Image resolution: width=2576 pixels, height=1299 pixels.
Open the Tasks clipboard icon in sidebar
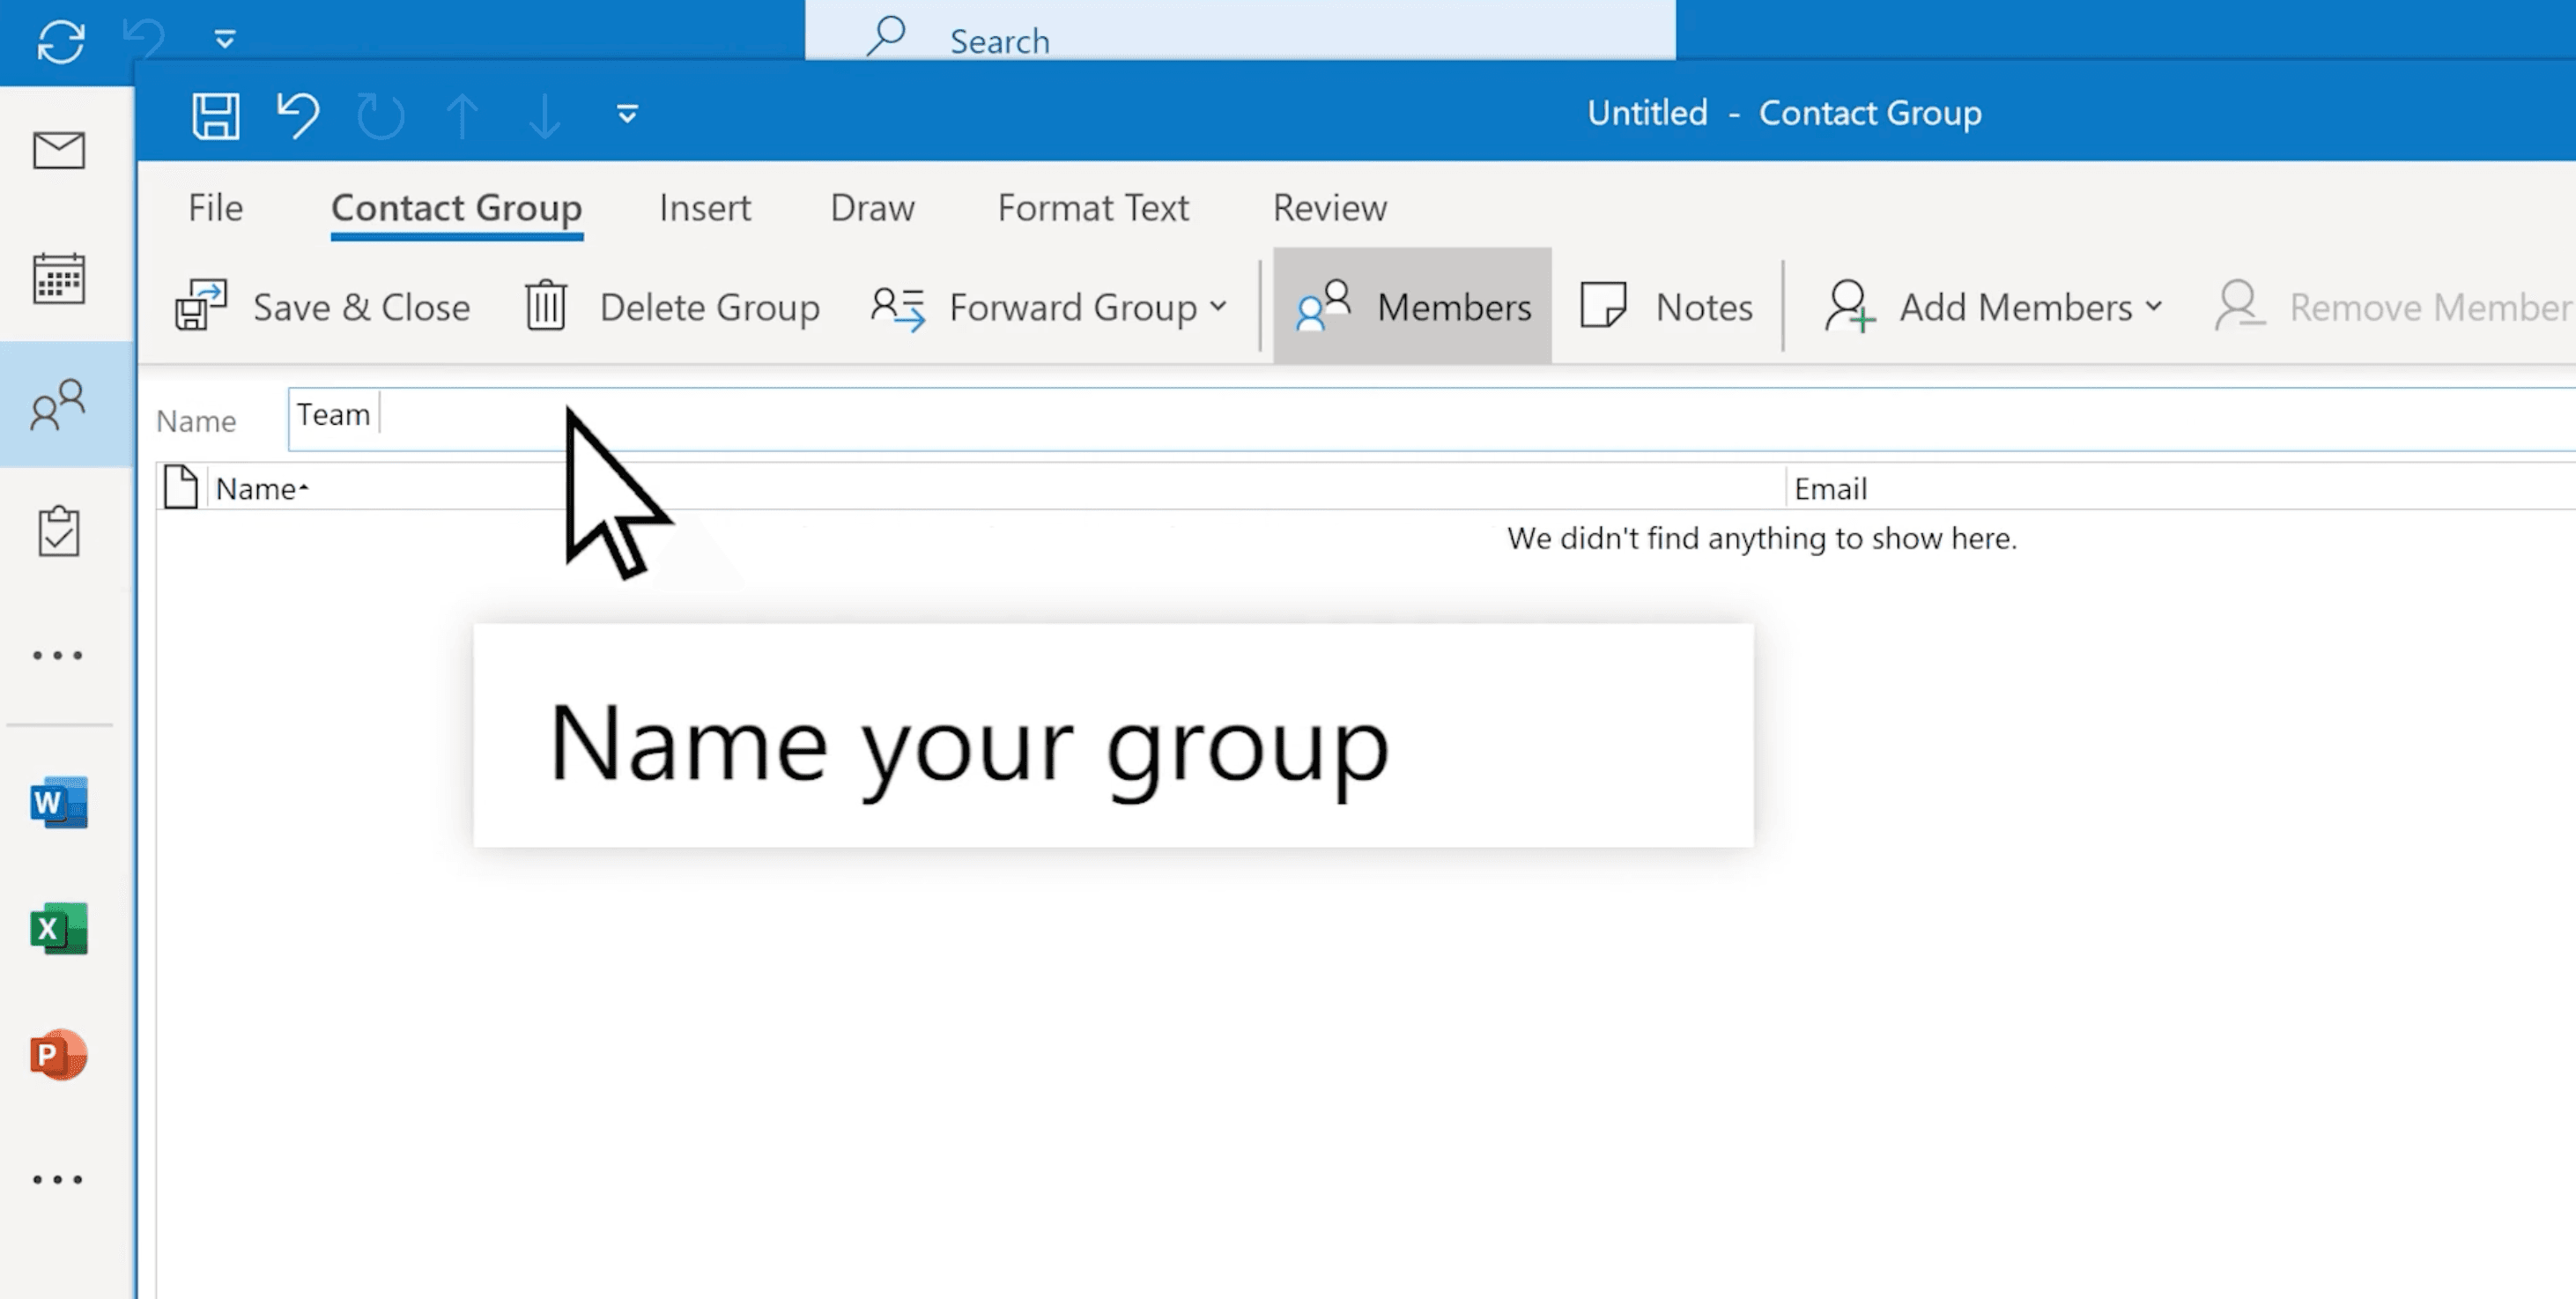tap(59, 531)
